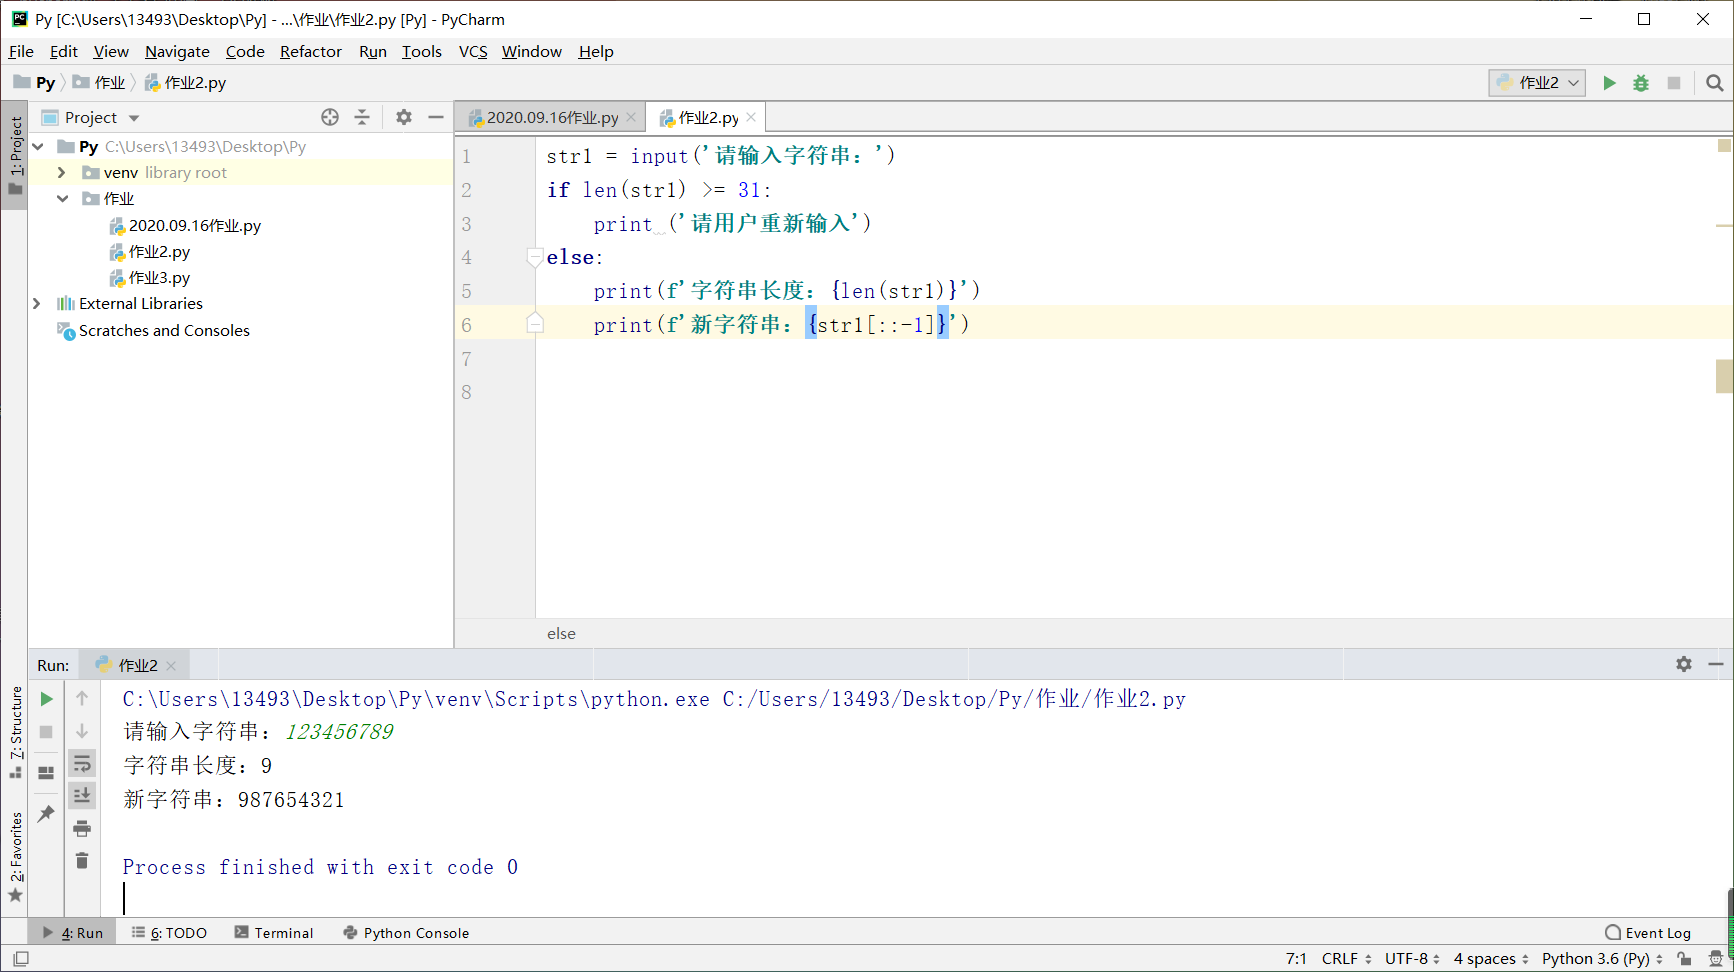Toggle pin tab in Run panel
The width and height of the screenshot is (1734, 972).
pyautogui.click(x=46, y=814)
